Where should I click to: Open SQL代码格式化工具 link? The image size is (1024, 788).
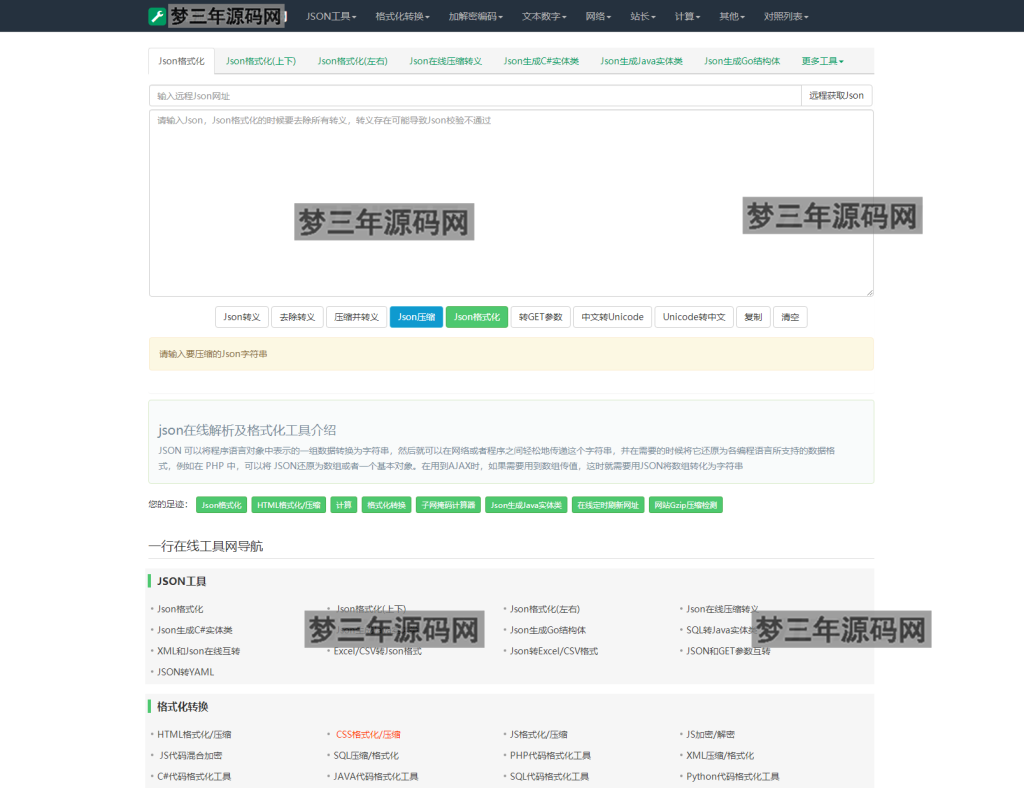coord(549,776)
